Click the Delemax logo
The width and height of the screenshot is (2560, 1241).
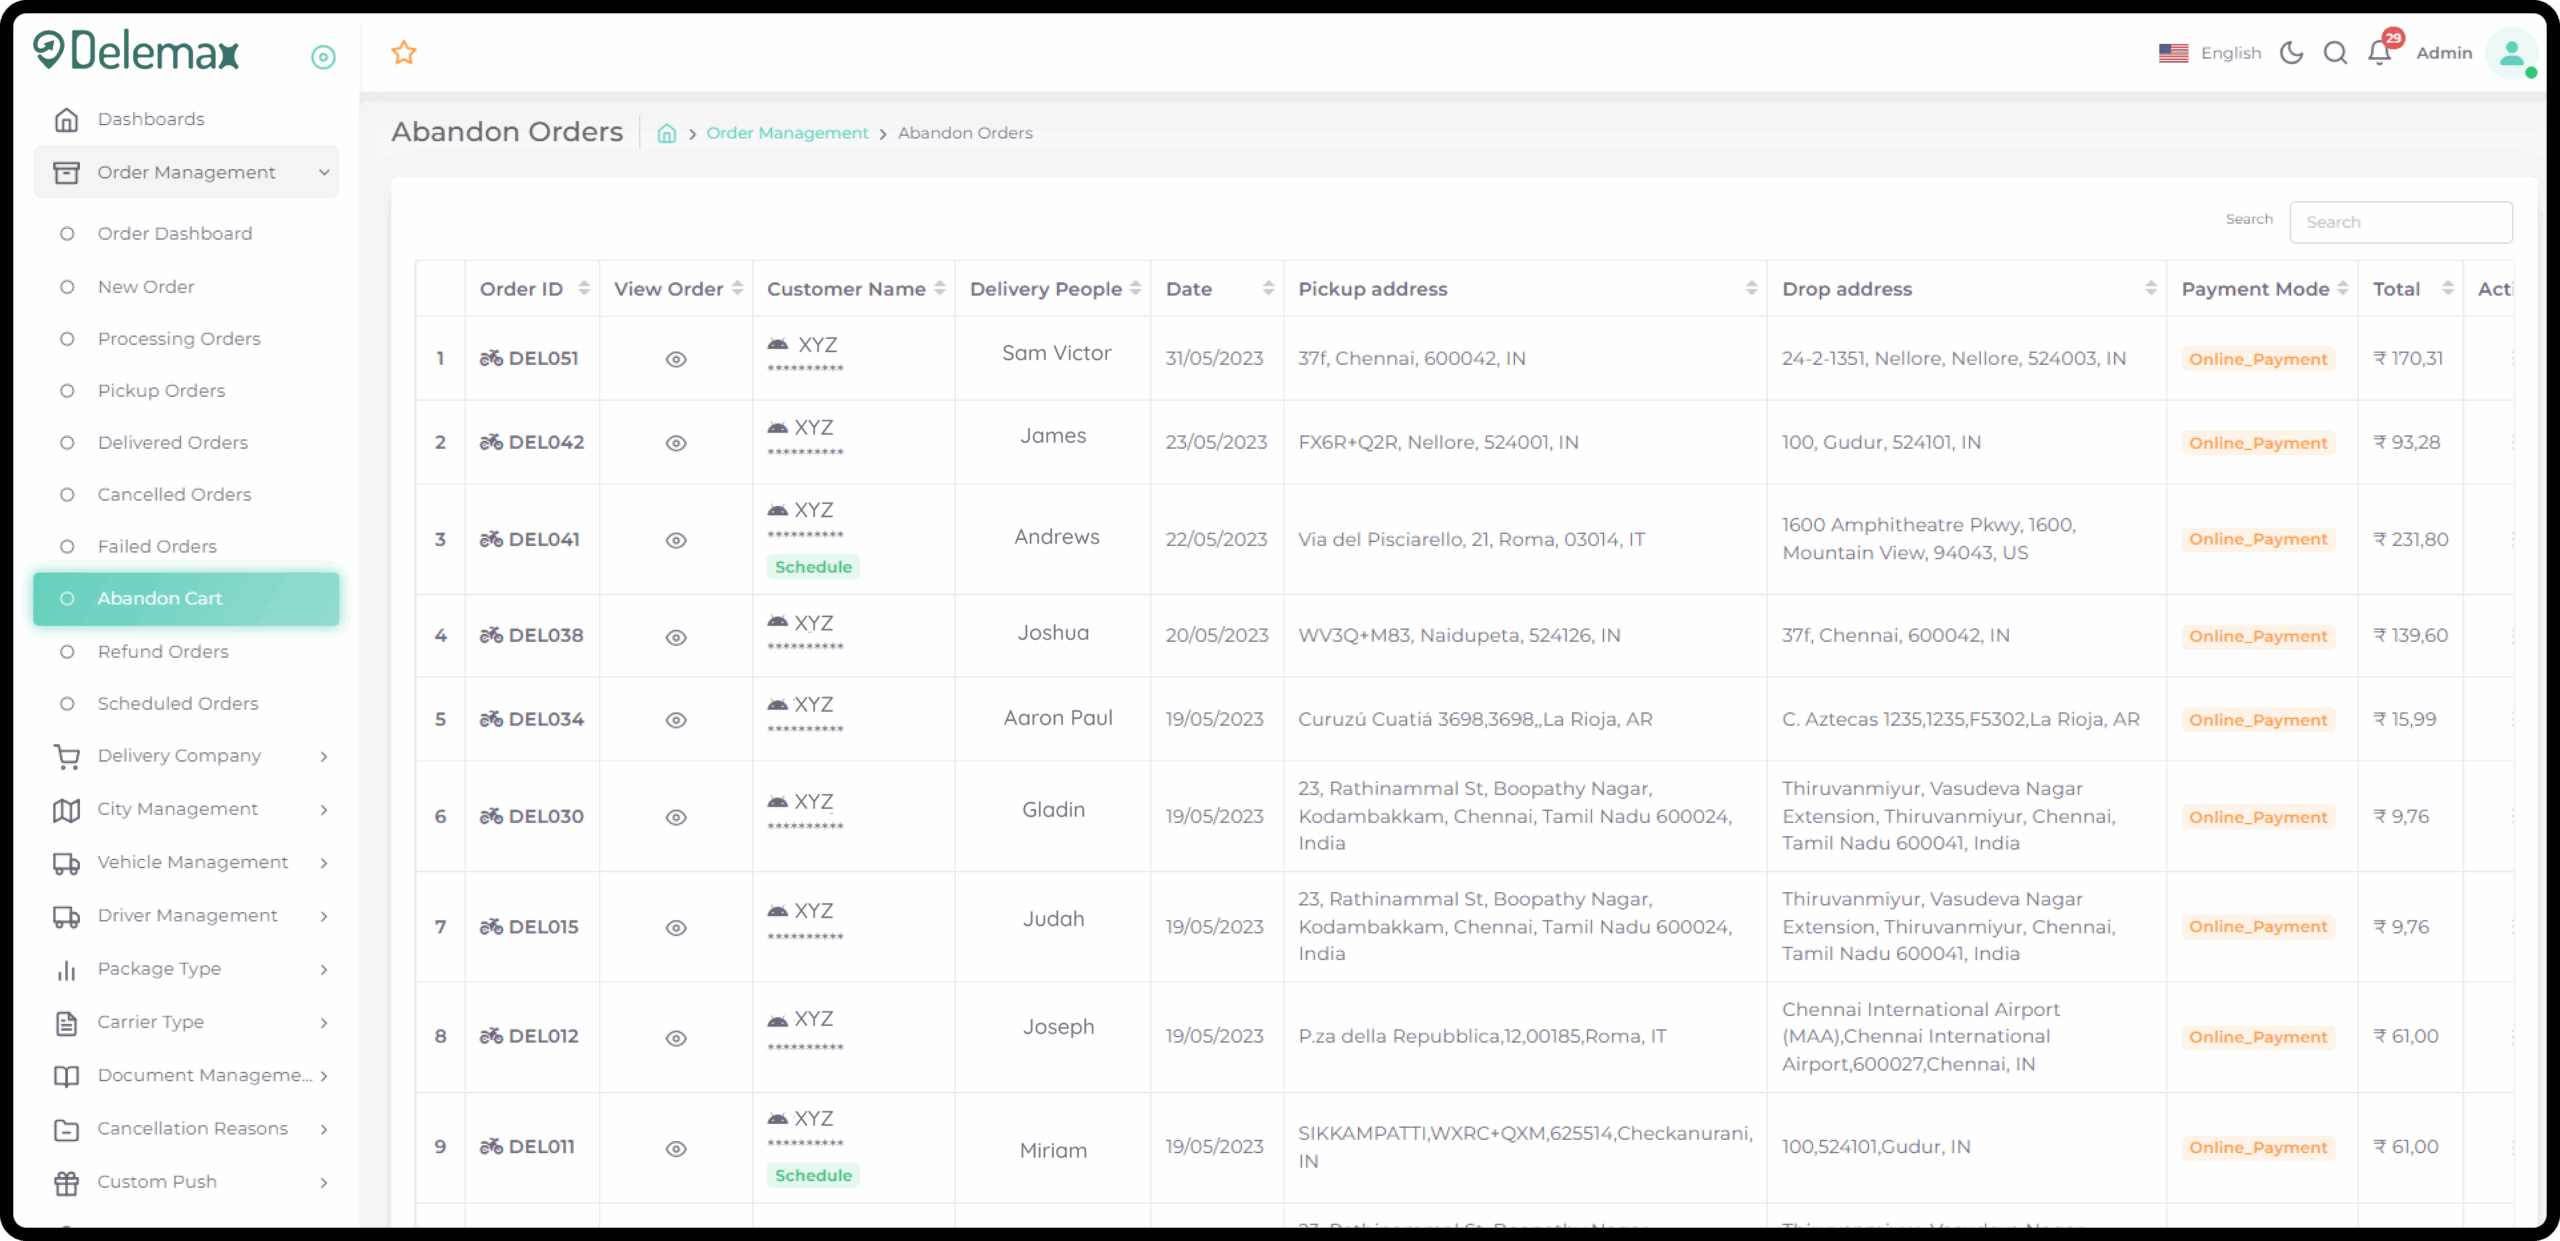pyautogui.click(x=137, y=50)
